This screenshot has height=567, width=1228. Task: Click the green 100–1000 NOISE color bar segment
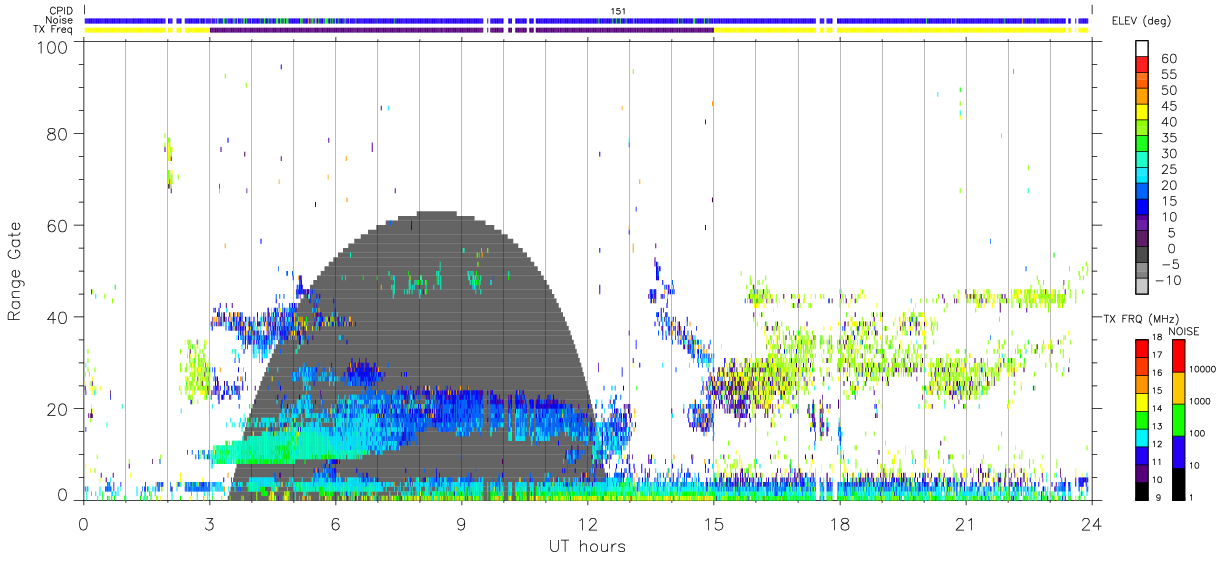point(1180,419)
